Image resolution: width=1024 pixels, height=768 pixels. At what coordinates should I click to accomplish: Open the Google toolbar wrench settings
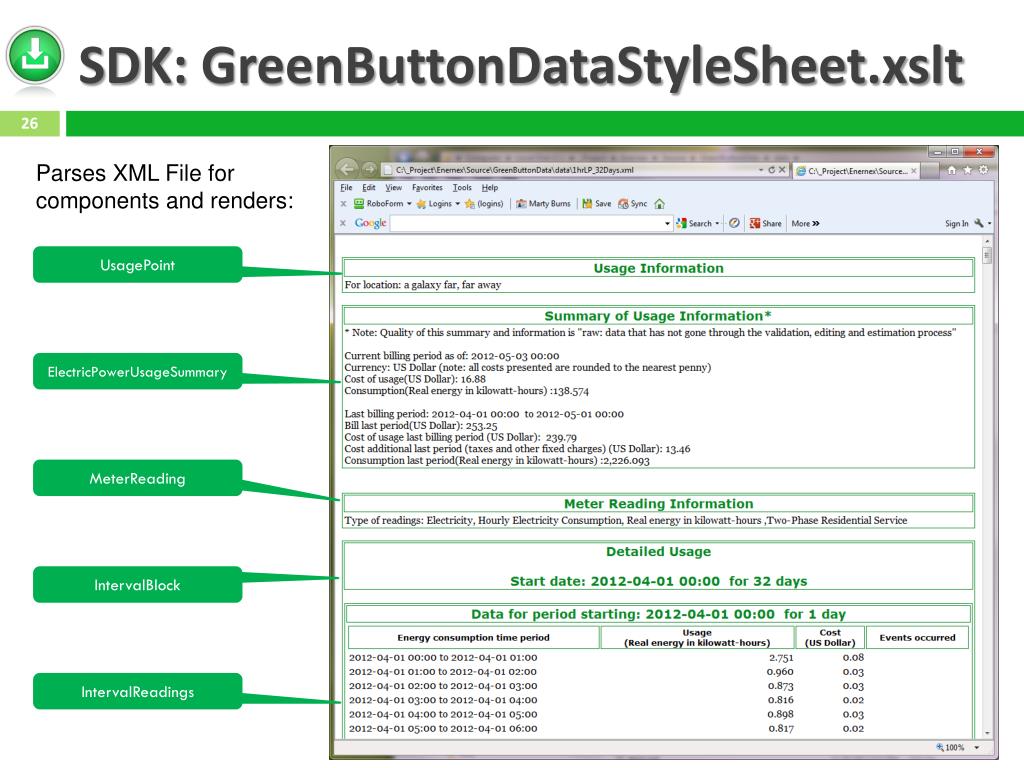(978, 223)
